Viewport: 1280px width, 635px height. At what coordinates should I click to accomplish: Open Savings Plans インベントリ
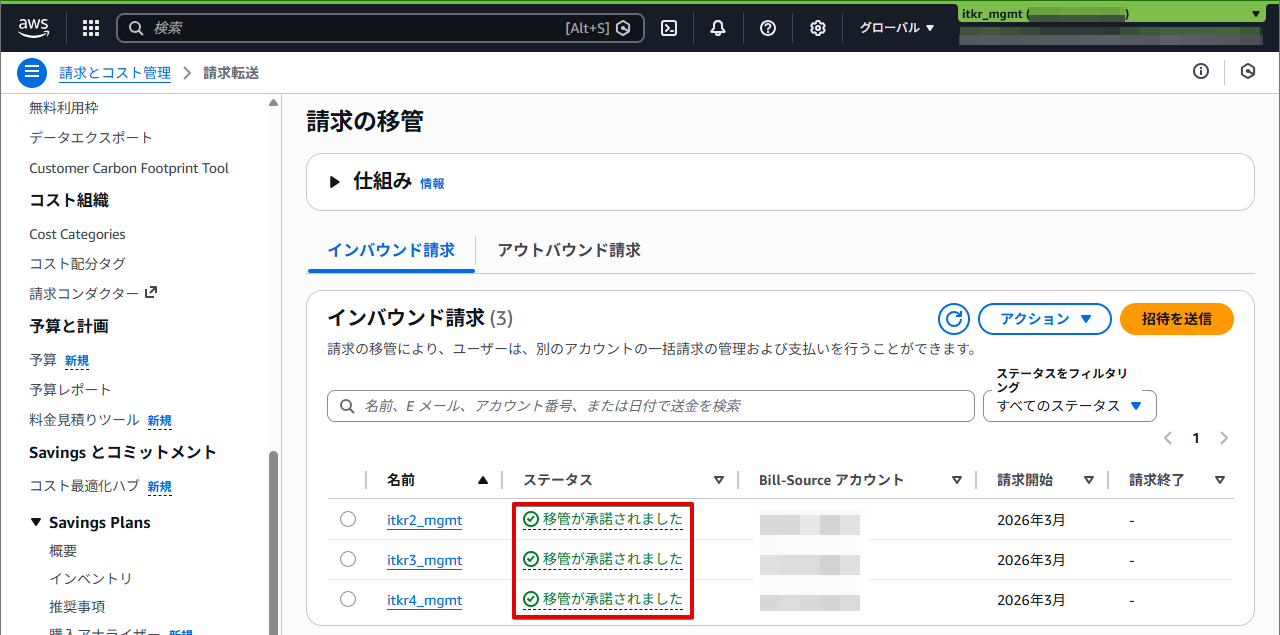91,578
